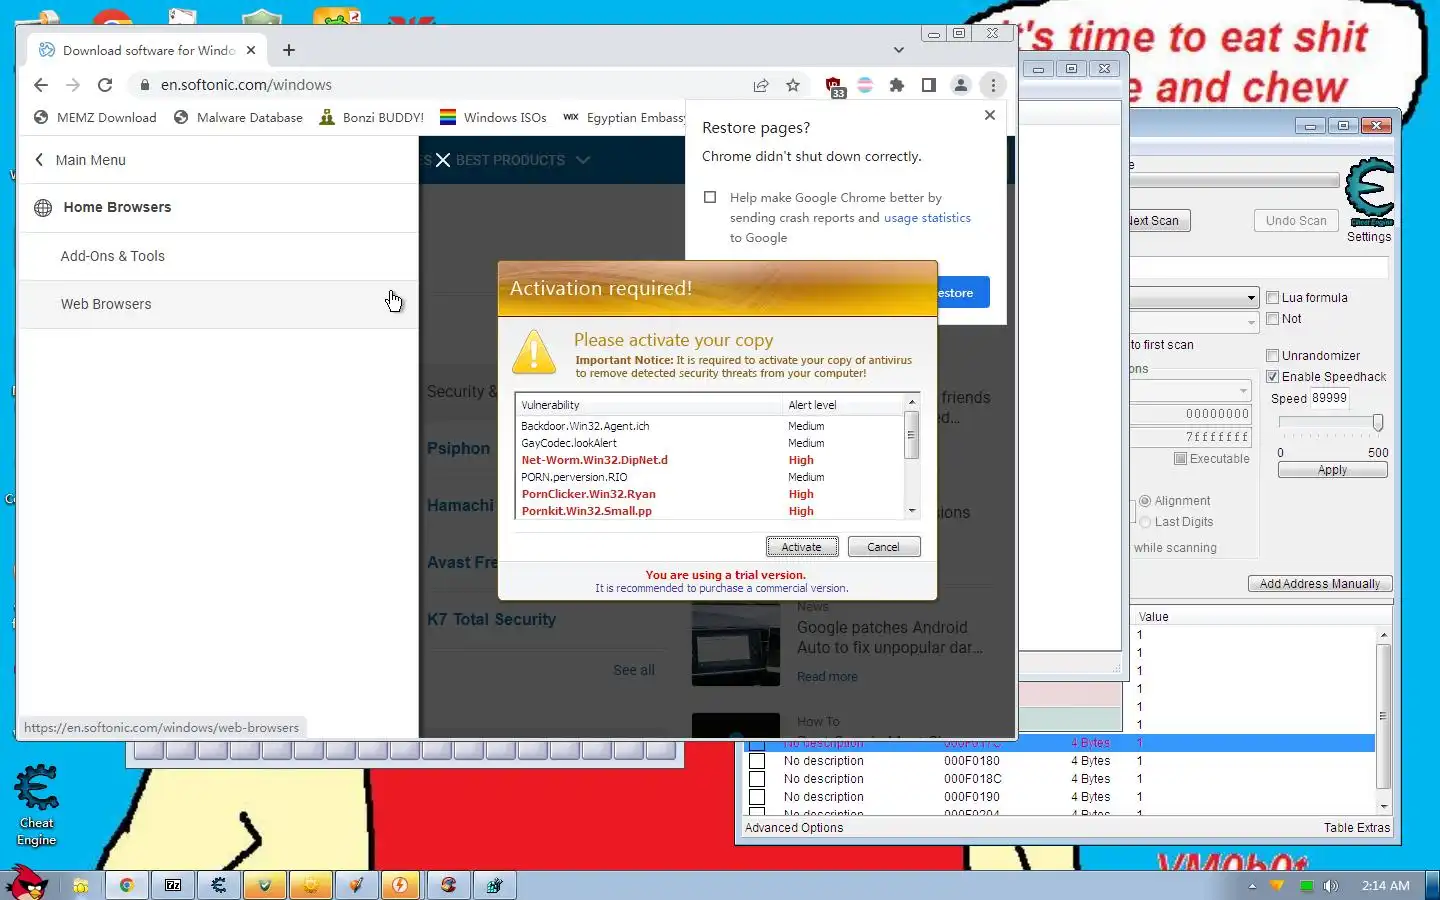Close the Download software tab
Screen dimensions: 1440x900
[x=251, y=50]
